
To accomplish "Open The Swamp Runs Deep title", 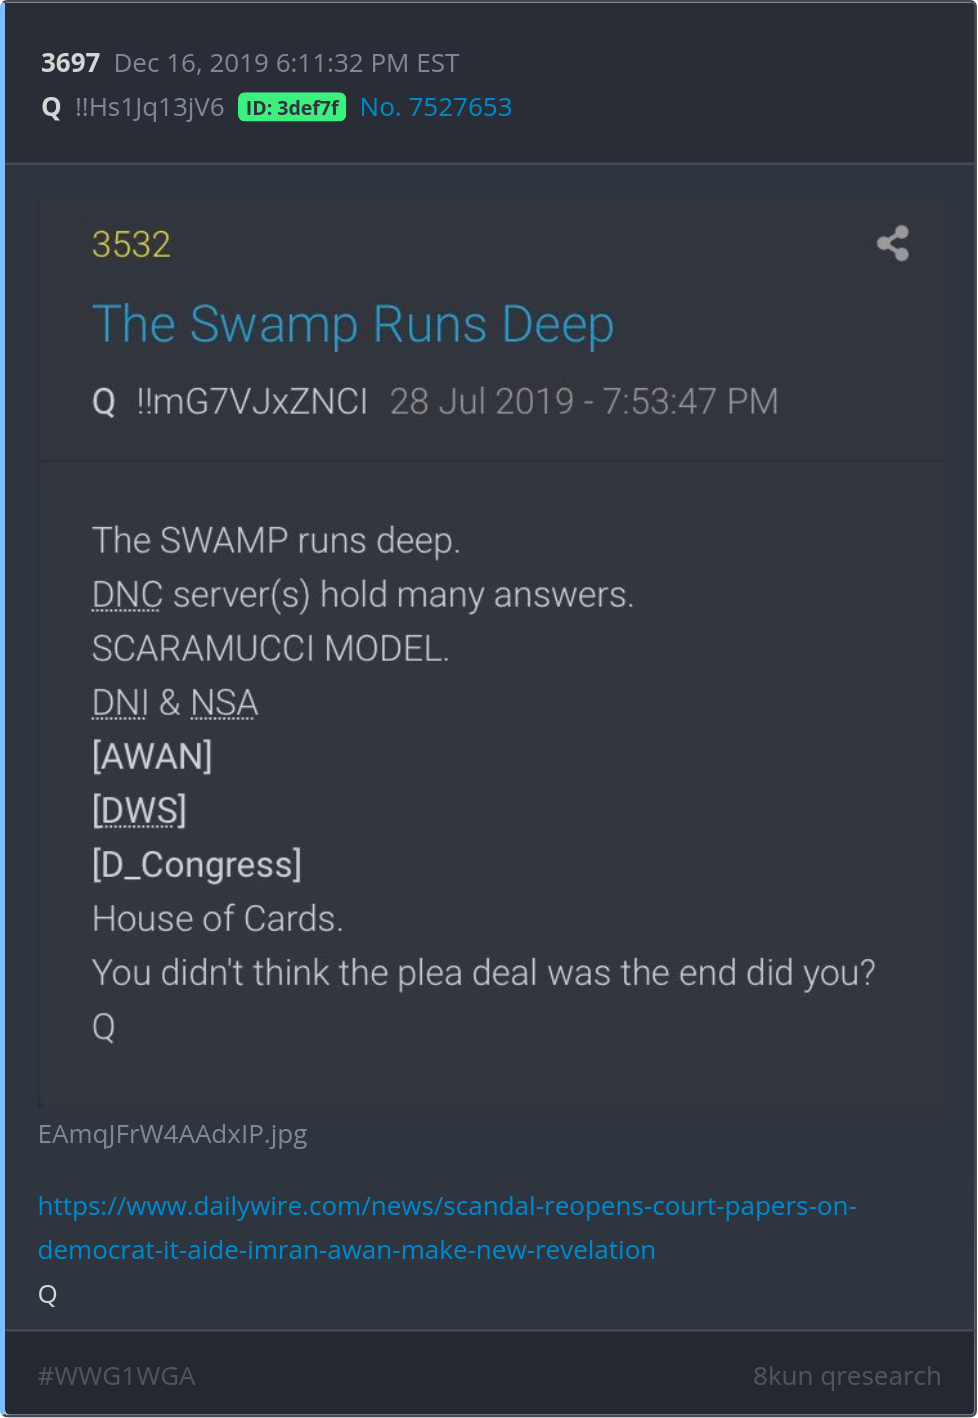I will [353, 325].
